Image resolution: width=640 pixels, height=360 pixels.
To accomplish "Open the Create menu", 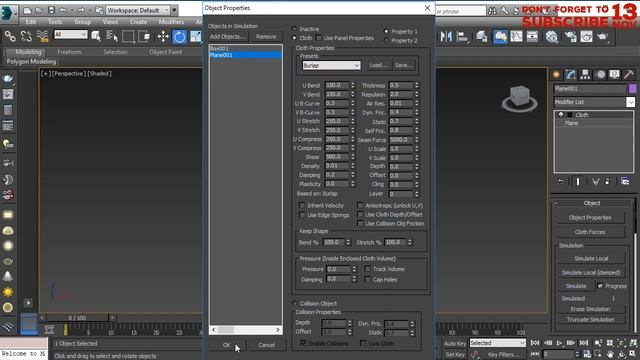I will tap(138, 22).
